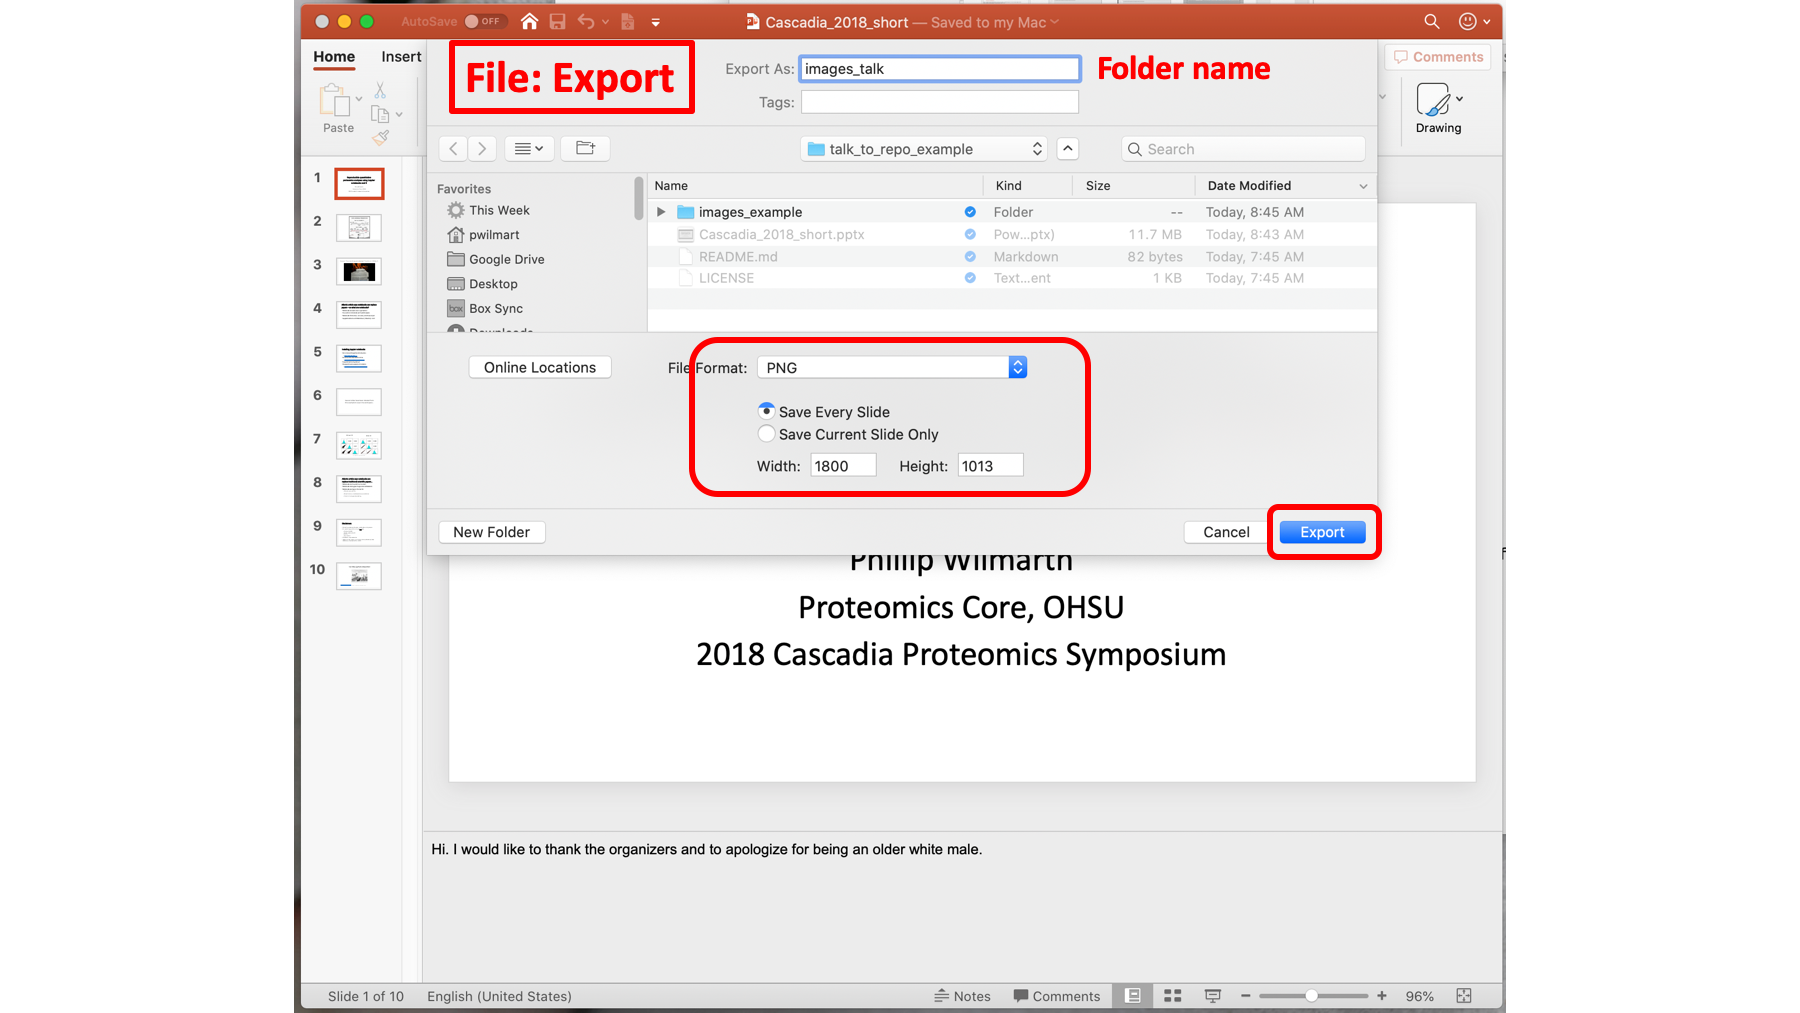Click the Comments button in ribbon
Viewport: 1800px width, 1013px height.
pyautogui.click(x=1438, y=57)
